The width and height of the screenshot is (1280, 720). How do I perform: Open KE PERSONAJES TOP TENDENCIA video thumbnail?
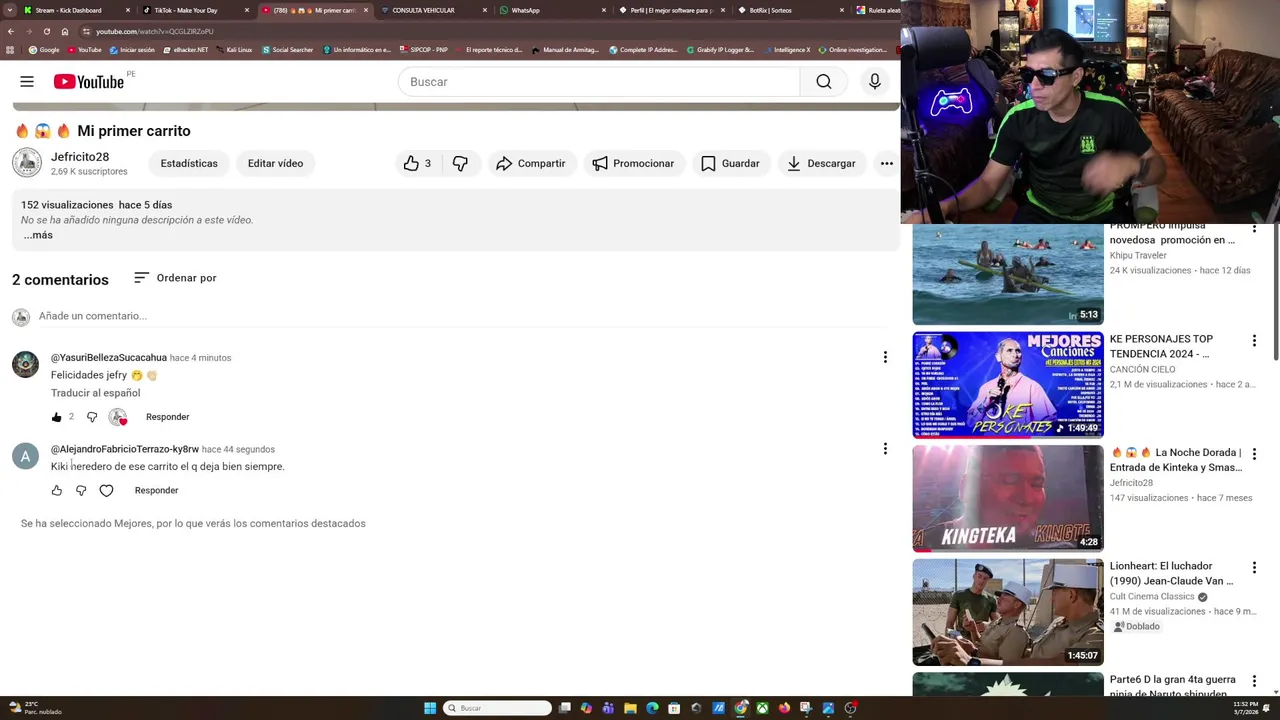(1008, 385)
